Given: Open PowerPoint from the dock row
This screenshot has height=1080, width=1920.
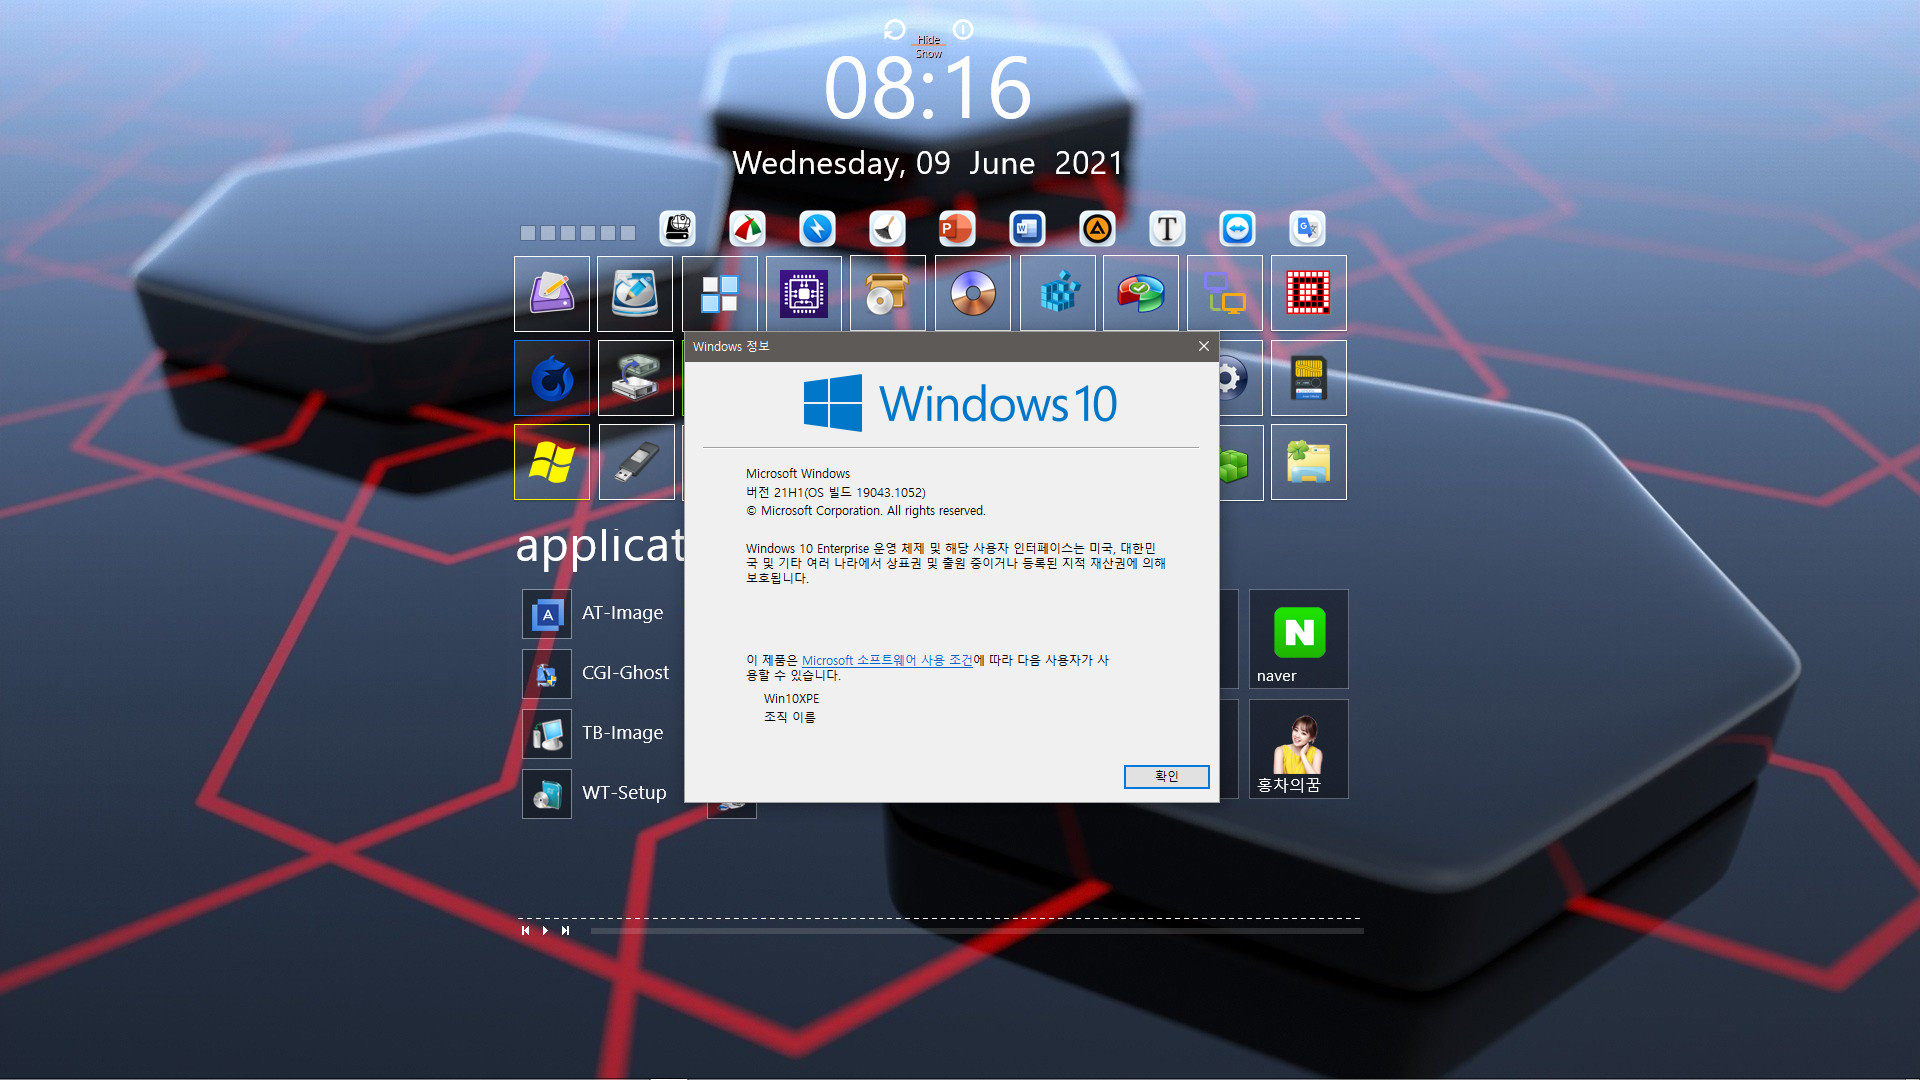Looking at the screenshot, I should click(957, 229).
